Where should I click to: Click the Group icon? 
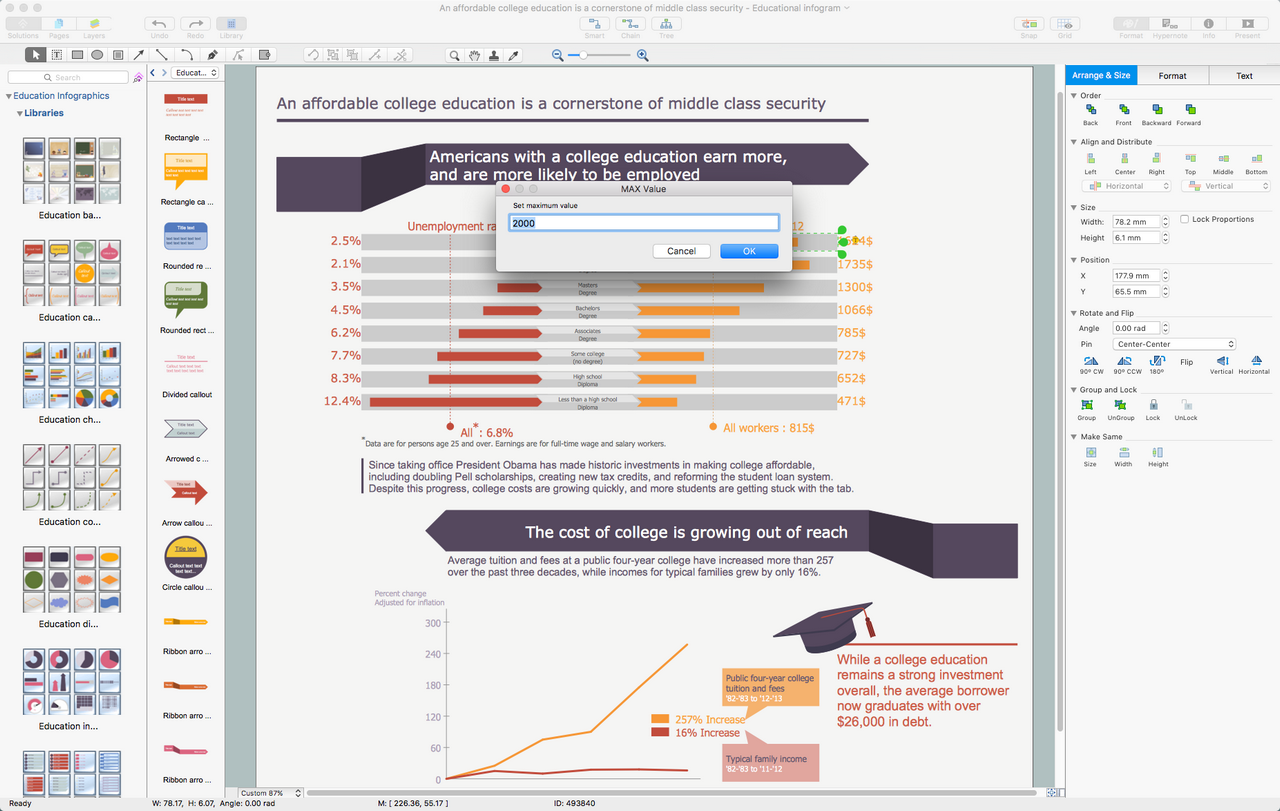point(1087,405)
